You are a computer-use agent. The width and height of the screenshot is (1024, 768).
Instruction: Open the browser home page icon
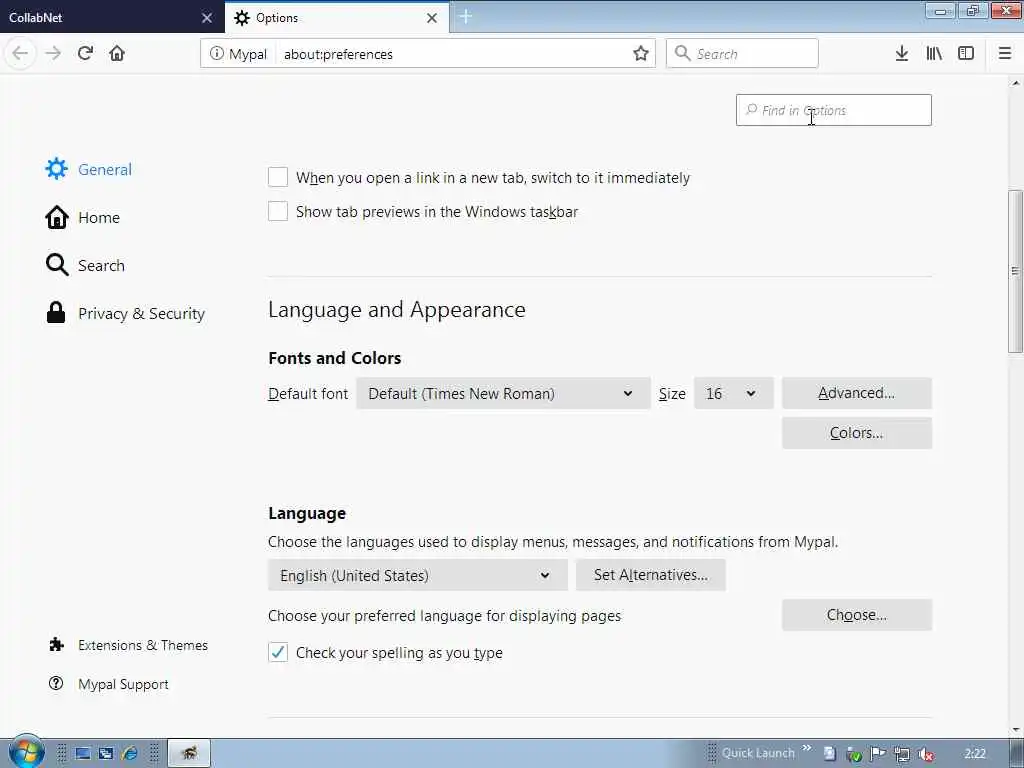coord(117,54)
